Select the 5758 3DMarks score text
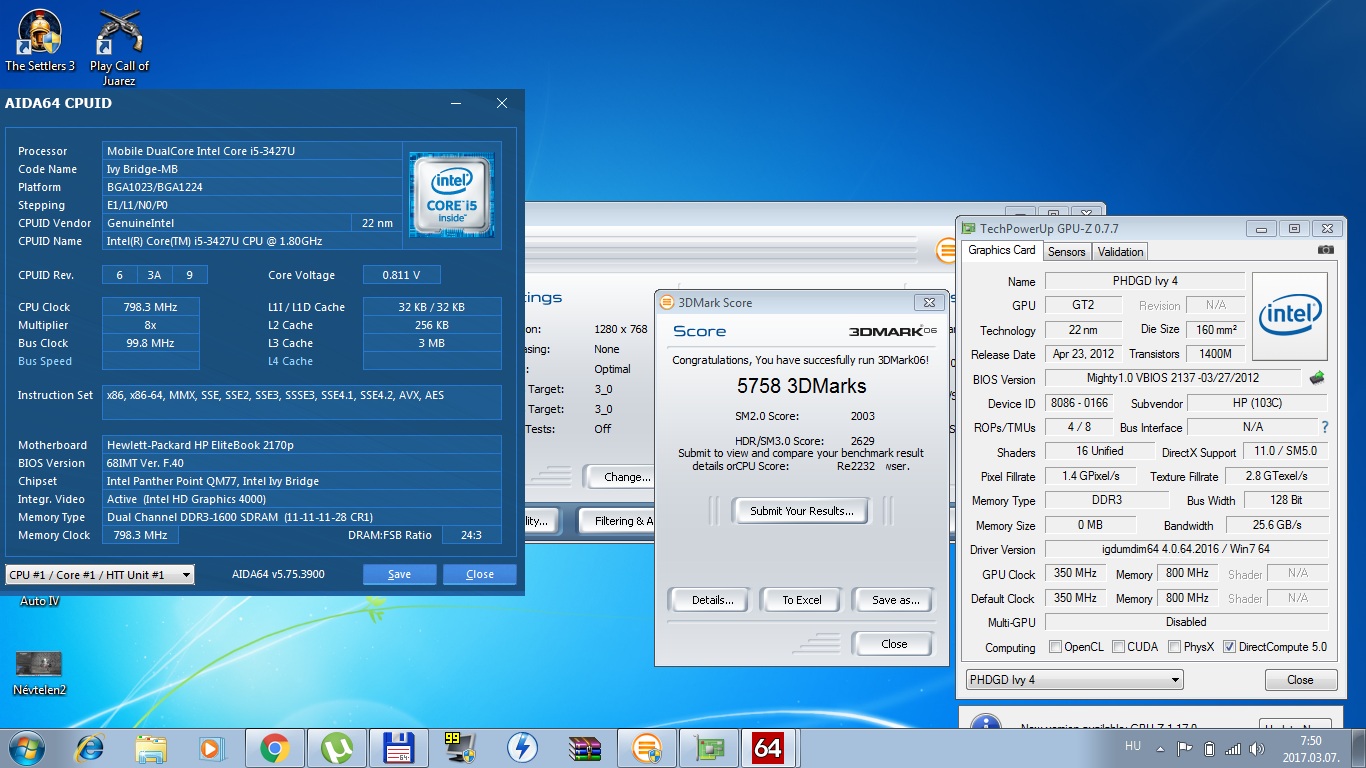The image size is (1366, 768). (801, 386)
